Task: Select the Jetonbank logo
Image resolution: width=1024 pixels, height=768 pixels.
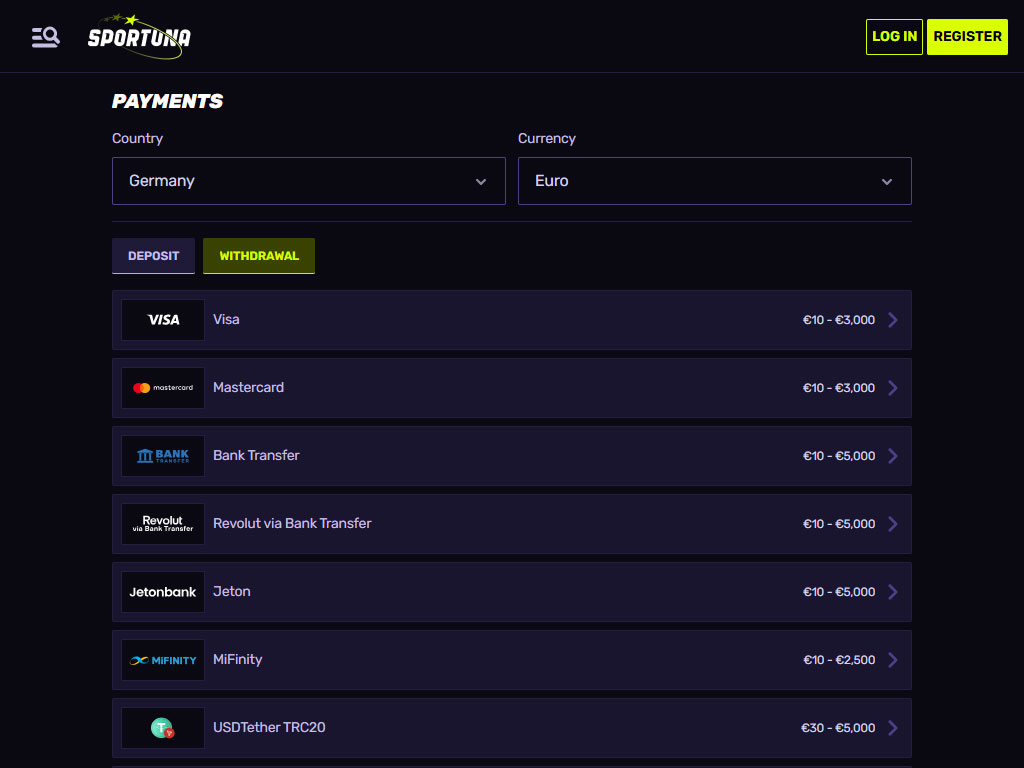Action: [x=163, y=592]
